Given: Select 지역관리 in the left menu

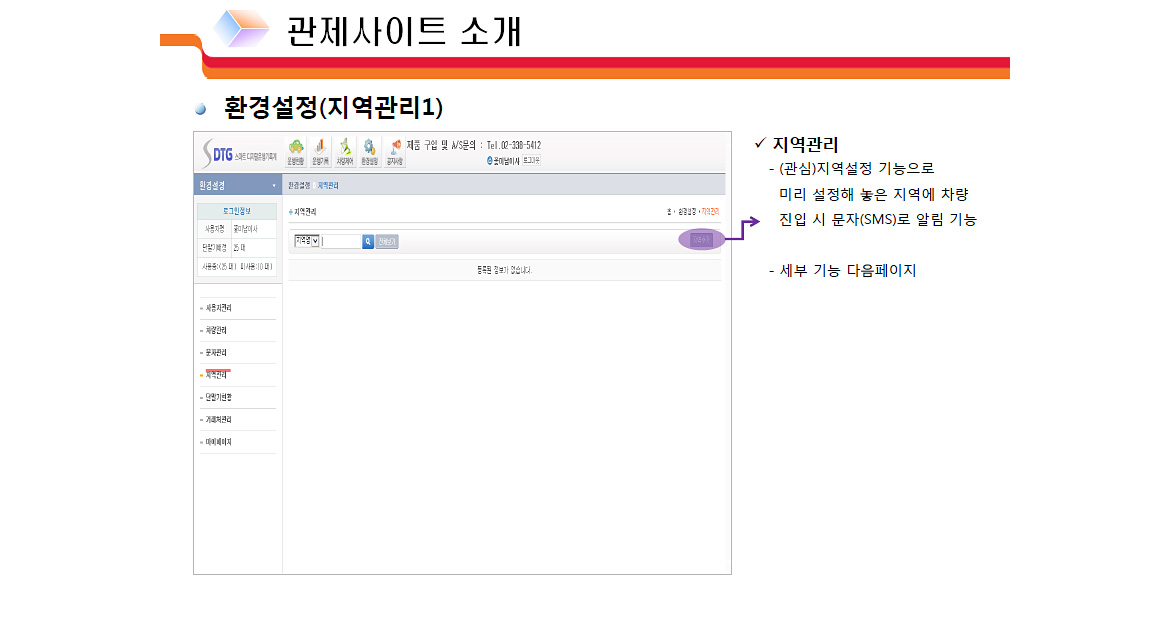Looking at the screenshot, I should click(216, 375).
